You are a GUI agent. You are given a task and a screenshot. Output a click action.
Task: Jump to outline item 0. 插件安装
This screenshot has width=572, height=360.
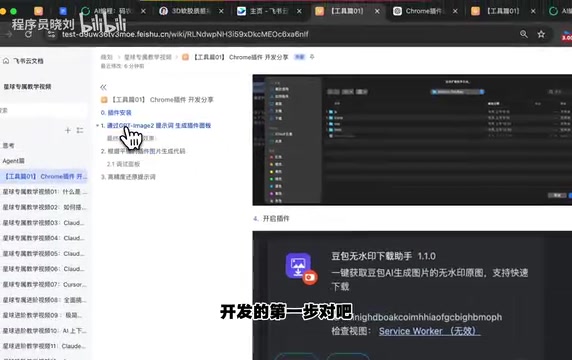click(116, 113)
